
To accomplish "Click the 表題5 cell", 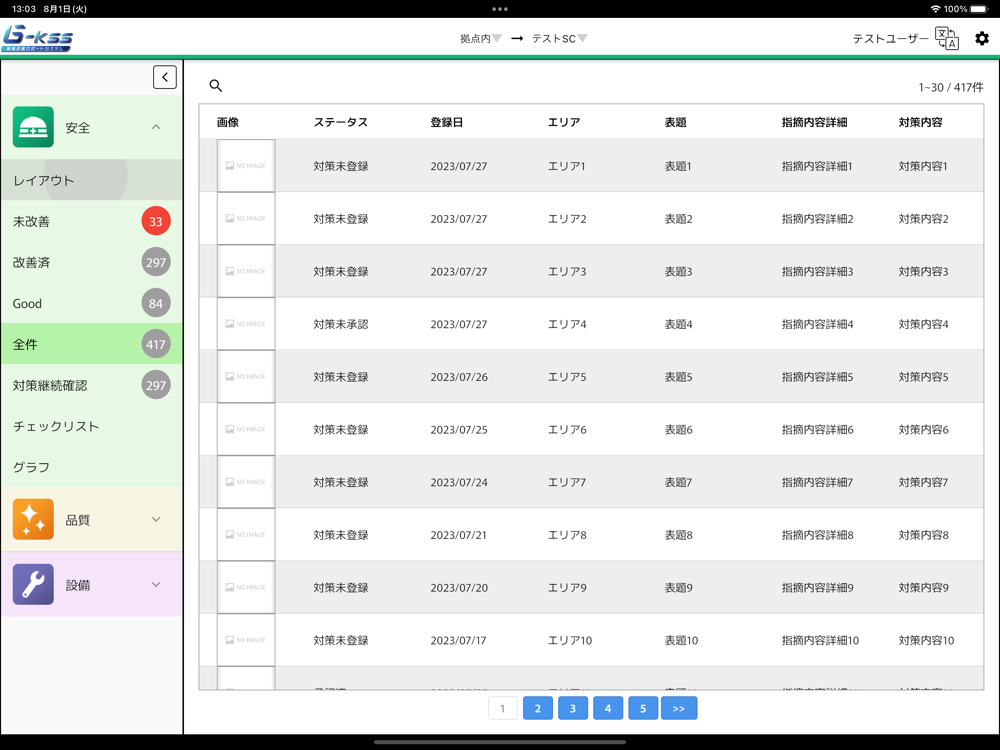I will 679,377.
